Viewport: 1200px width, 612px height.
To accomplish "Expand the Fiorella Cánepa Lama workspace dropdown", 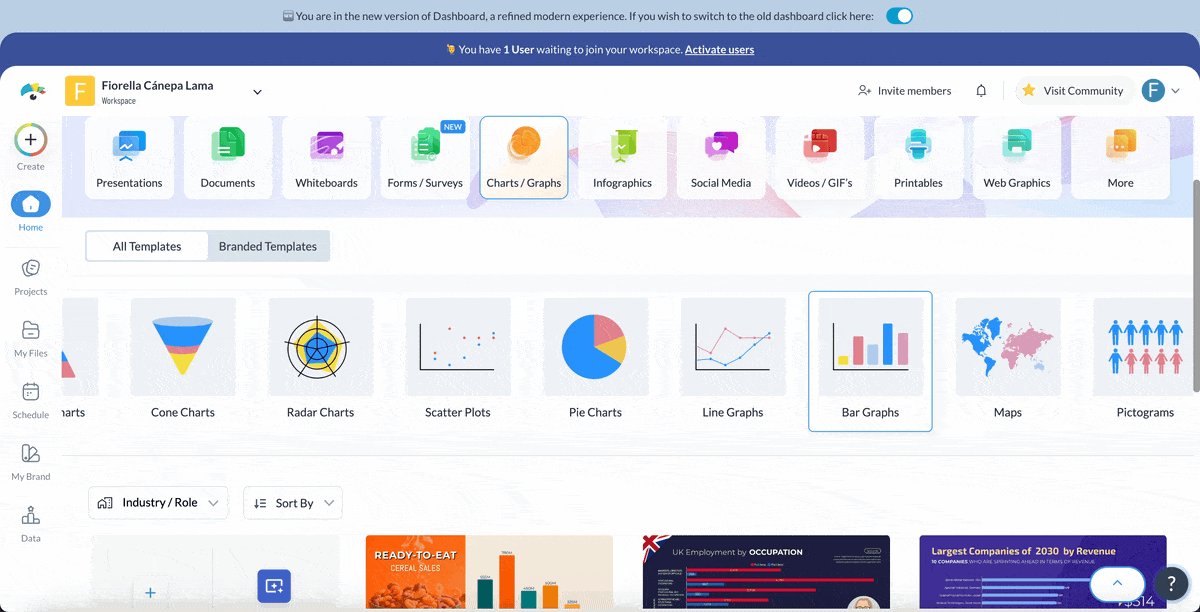I will (257, 90).
